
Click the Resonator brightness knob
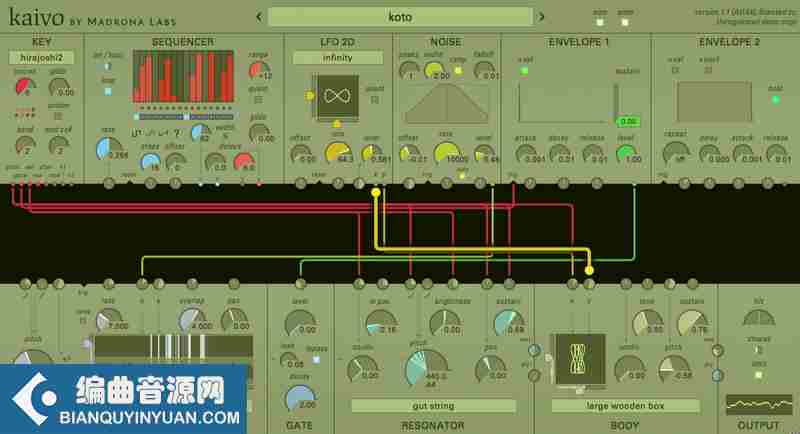coord(445,322)
